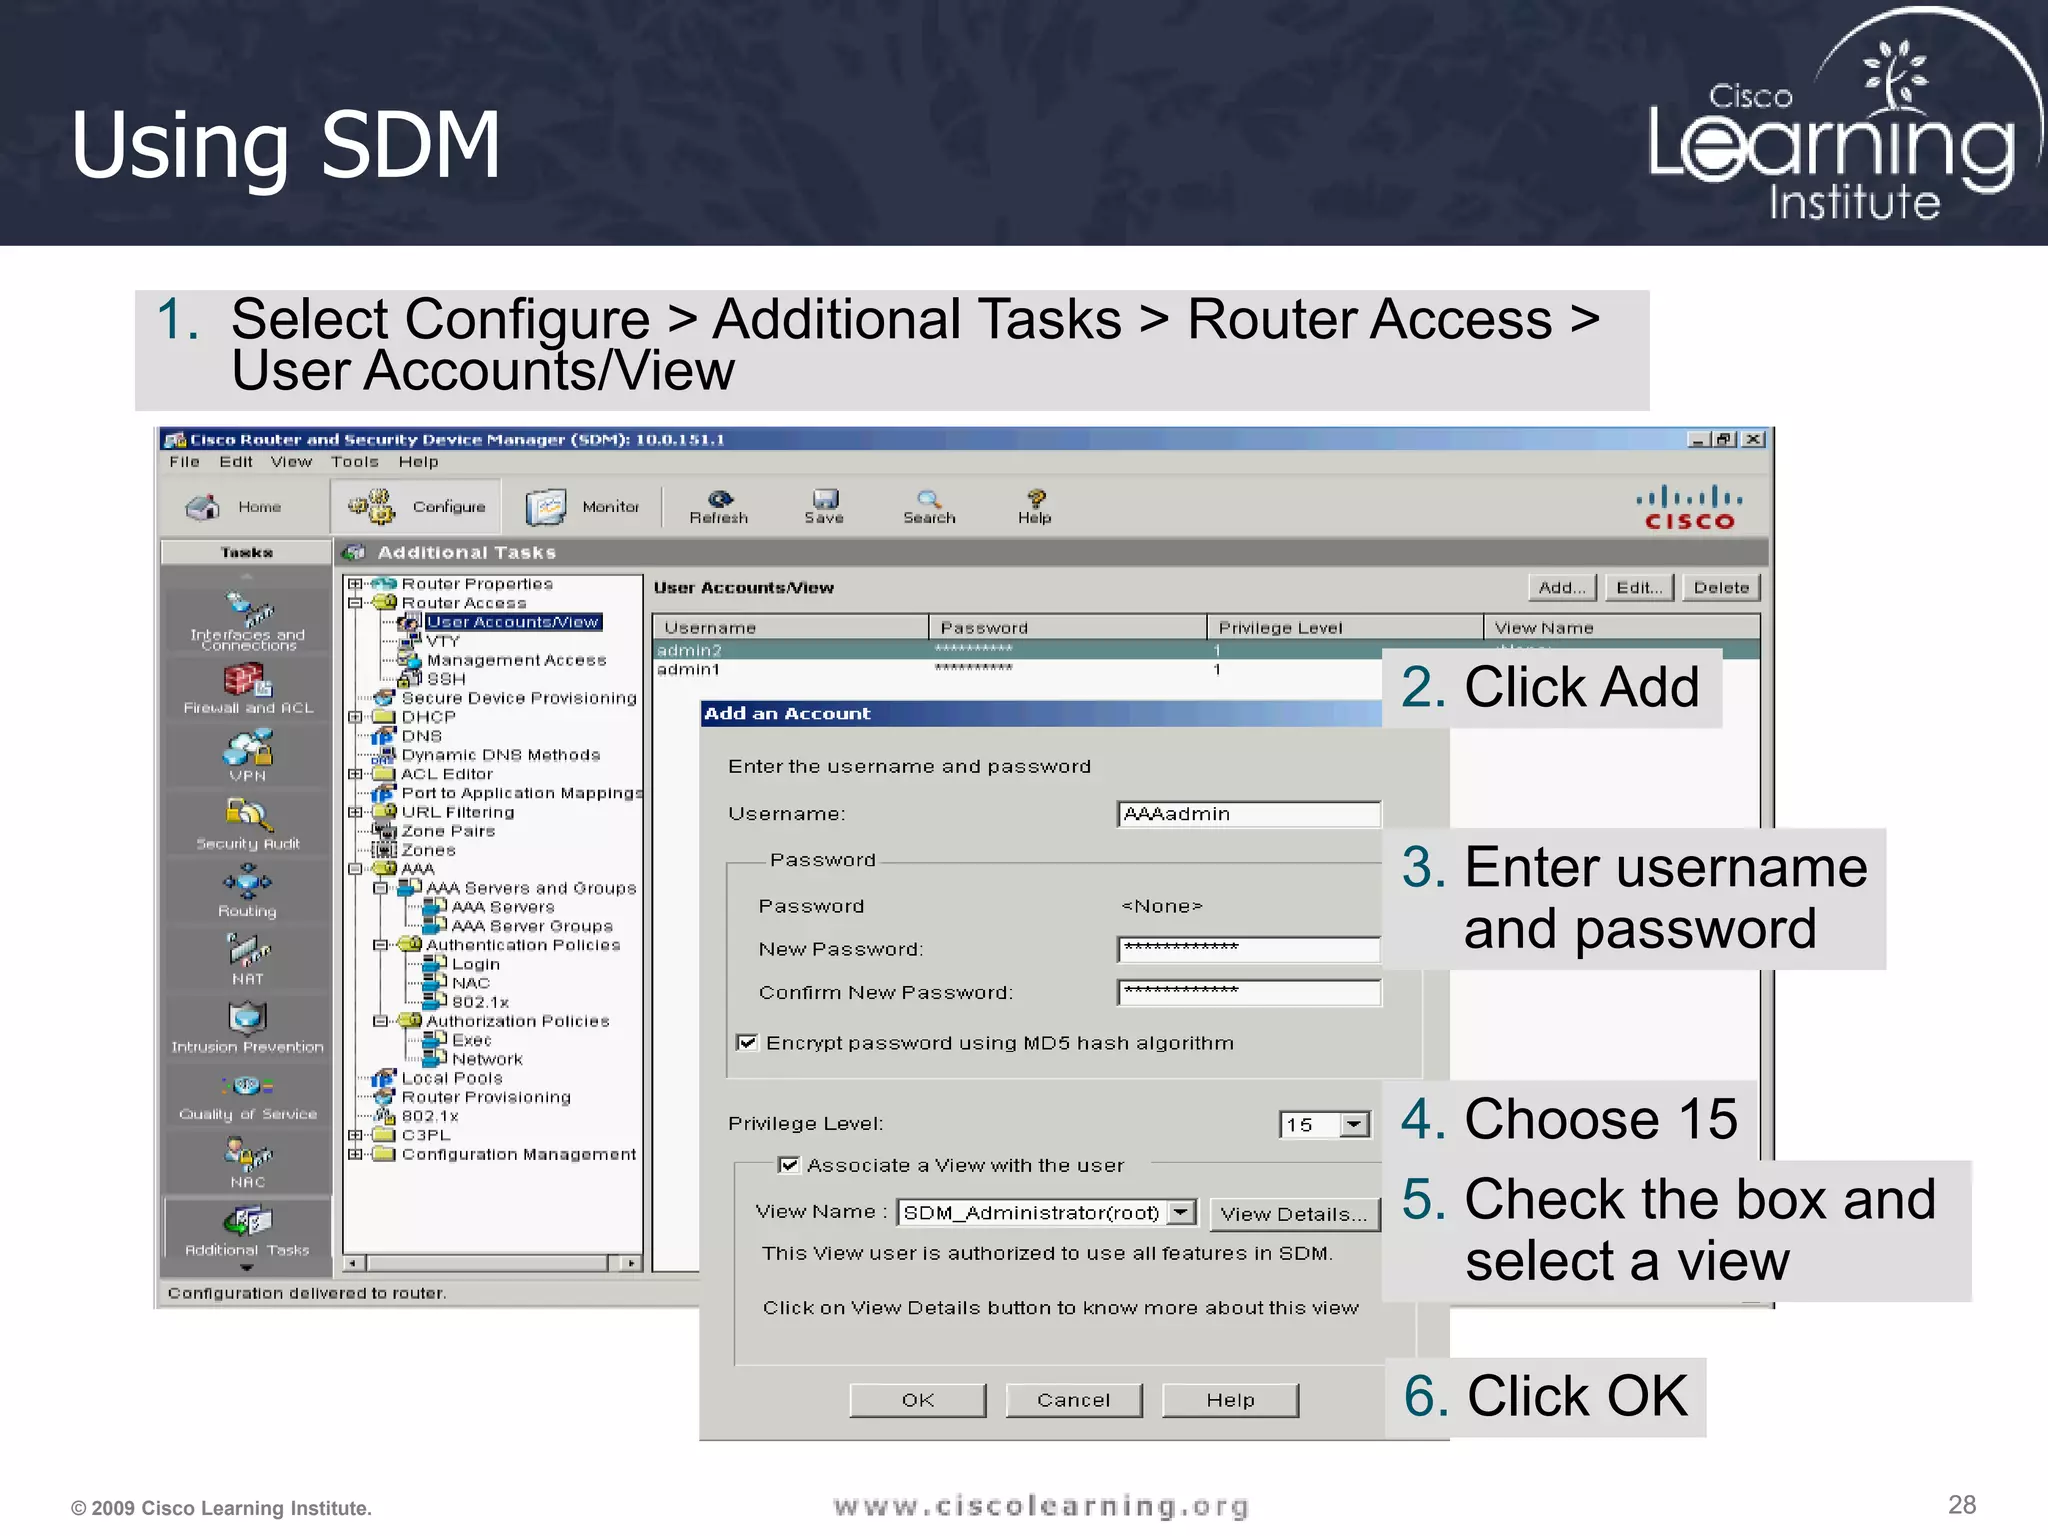Screen dimensions: 2048x1536
Task: Select Local Pools tree node
Action: (x=452, y=1078)
